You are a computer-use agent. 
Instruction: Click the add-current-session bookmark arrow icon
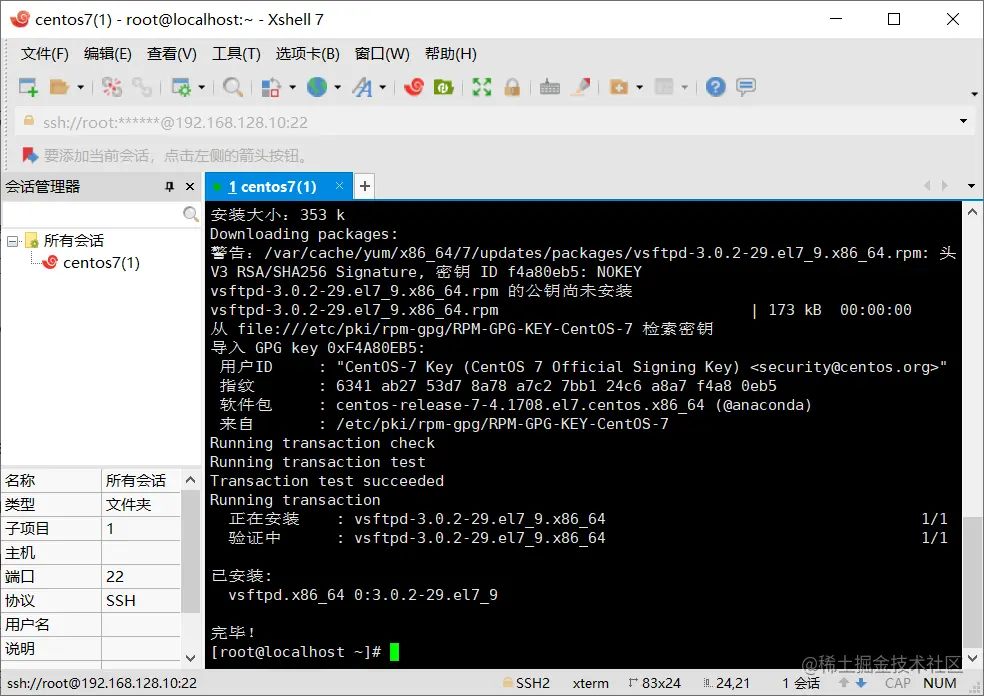29,154
